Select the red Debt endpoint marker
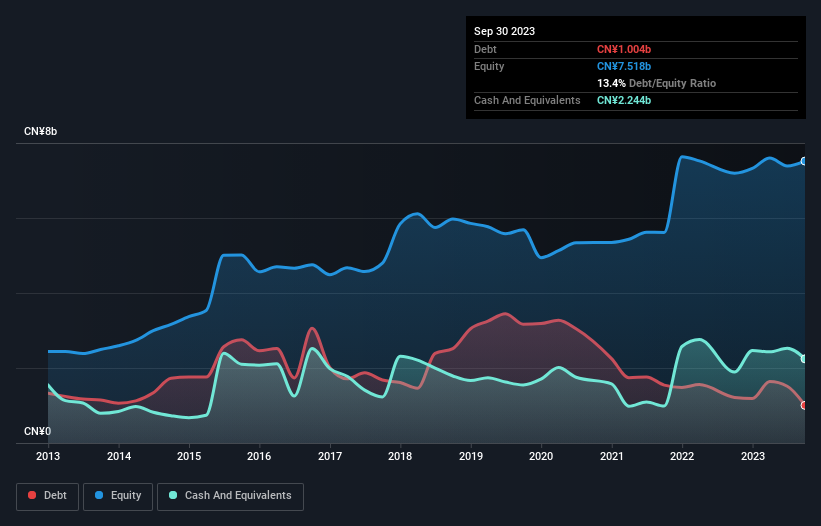The height and width of the screenshot is (526, 821). (804, 405)
